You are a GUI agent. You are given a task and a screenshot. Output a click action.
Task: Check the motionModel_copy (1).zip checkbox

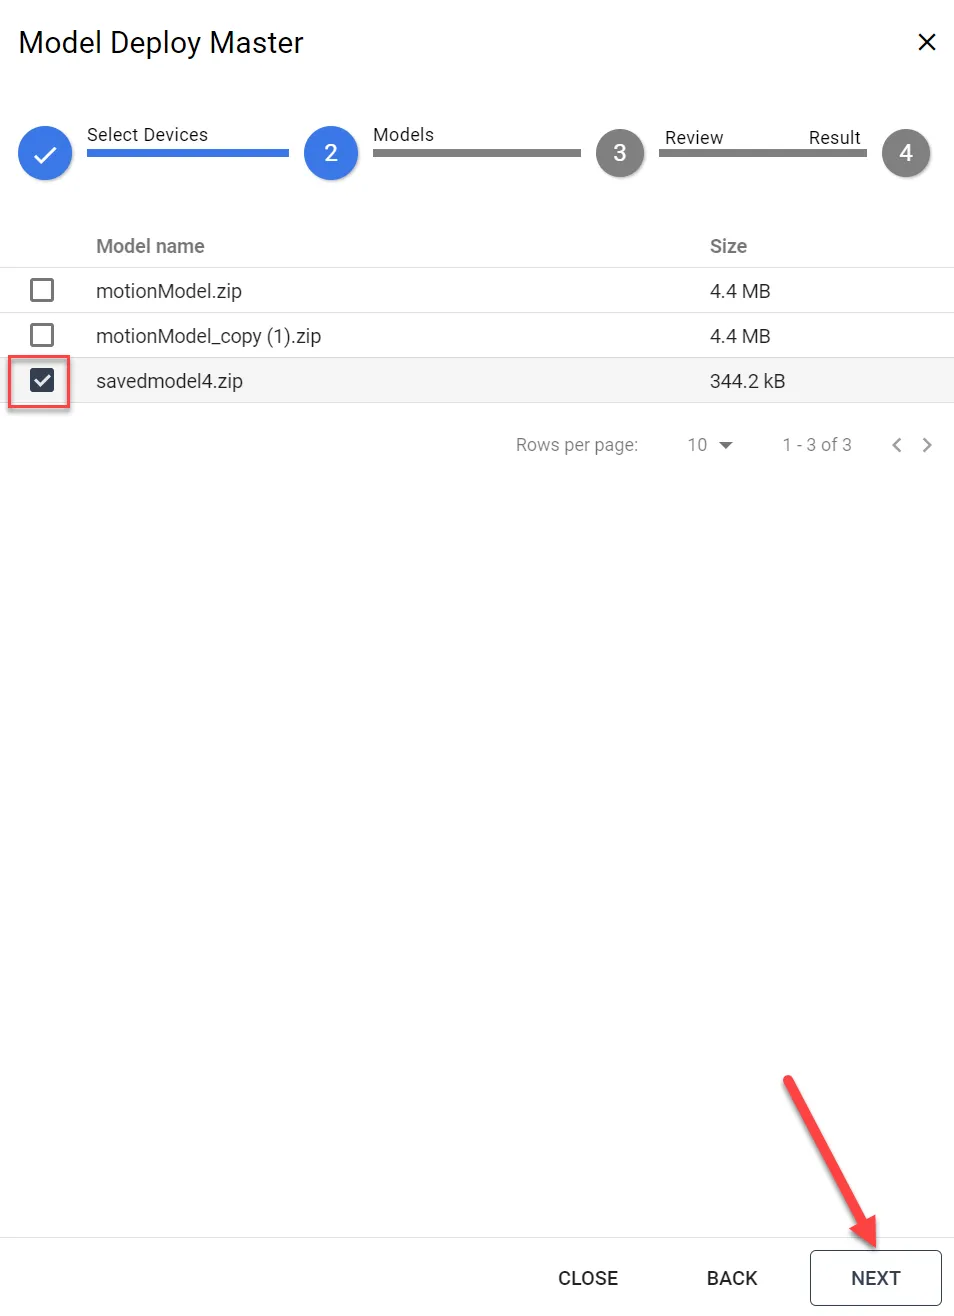click(x=42, y=335)
